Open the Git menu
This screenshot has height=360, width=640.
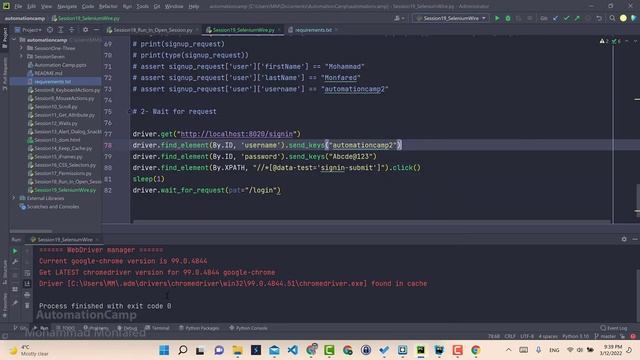[x=157, y=6]
